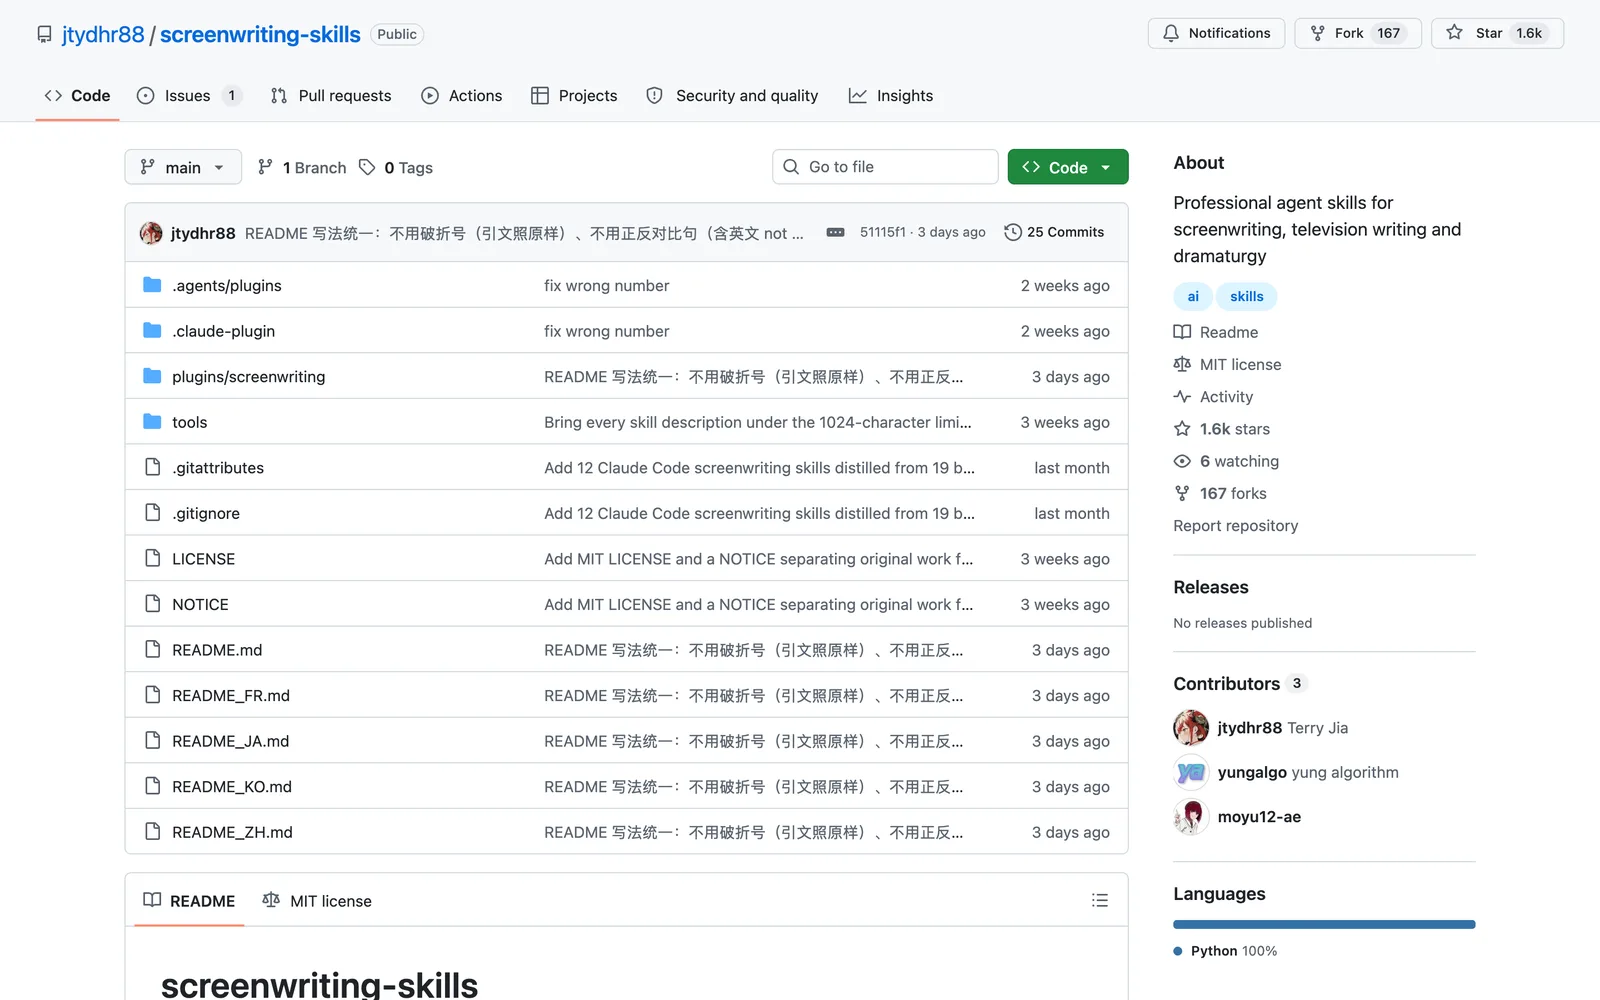Click the Report repository link
Image resolution: width=1600 pixels, height=1000 pixels.
coord(1236,526)
